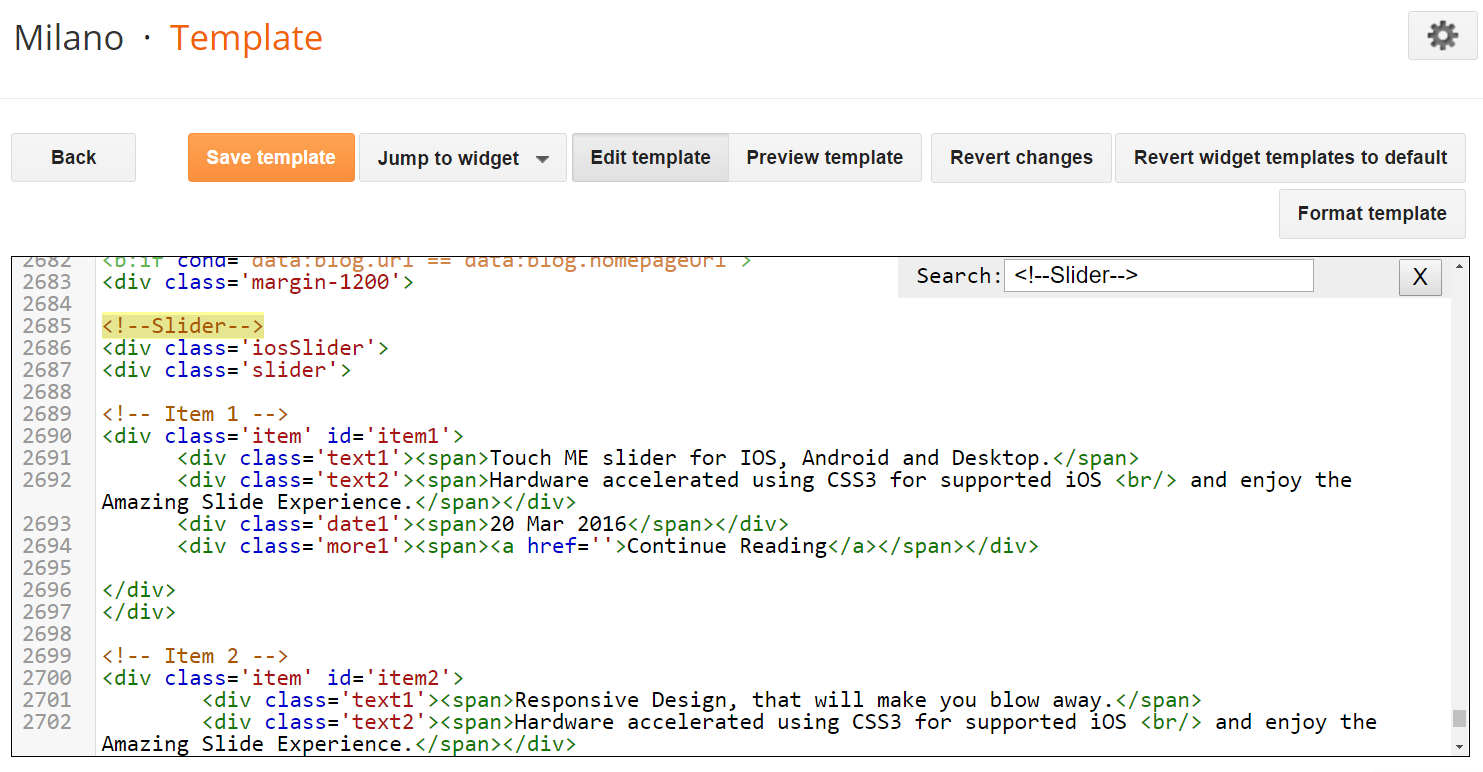The height and width of the screenshot is (772, 1483).
Task: Expand the Jump to widget dropdown
Action: point(462,158)
